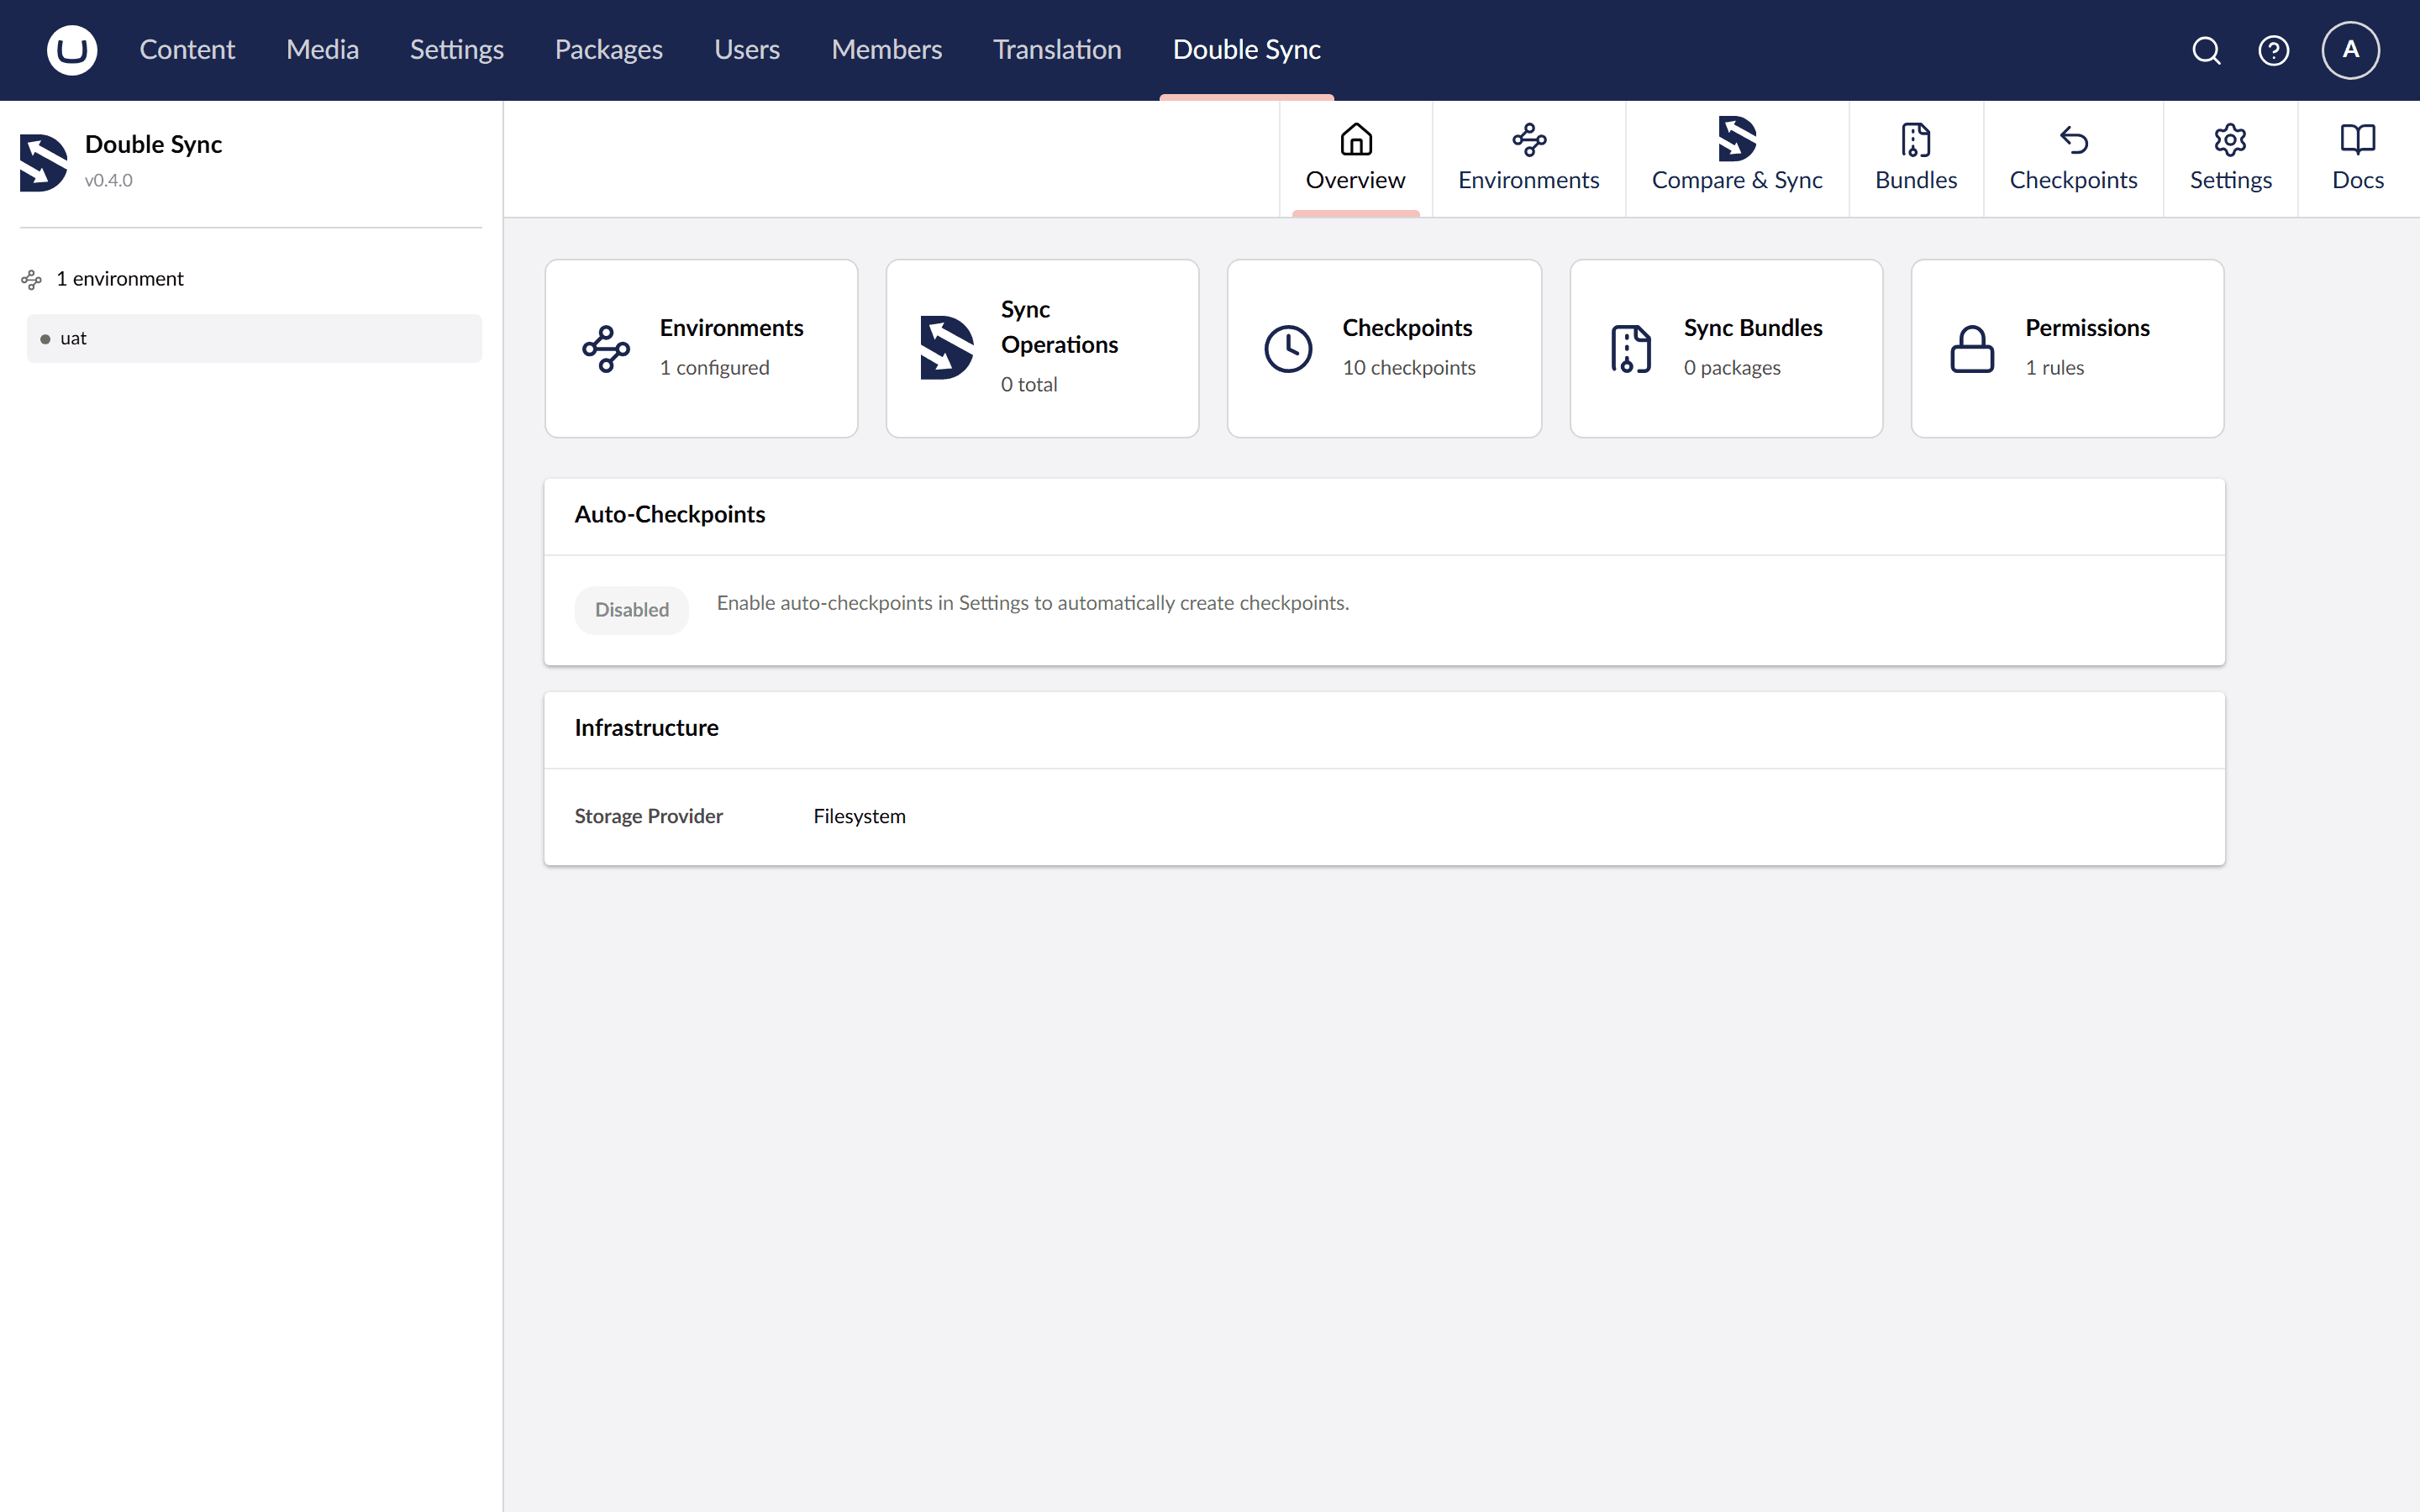
Task: Click the Enable auto-checkpoints hint text
Action: coord(1033,603)
